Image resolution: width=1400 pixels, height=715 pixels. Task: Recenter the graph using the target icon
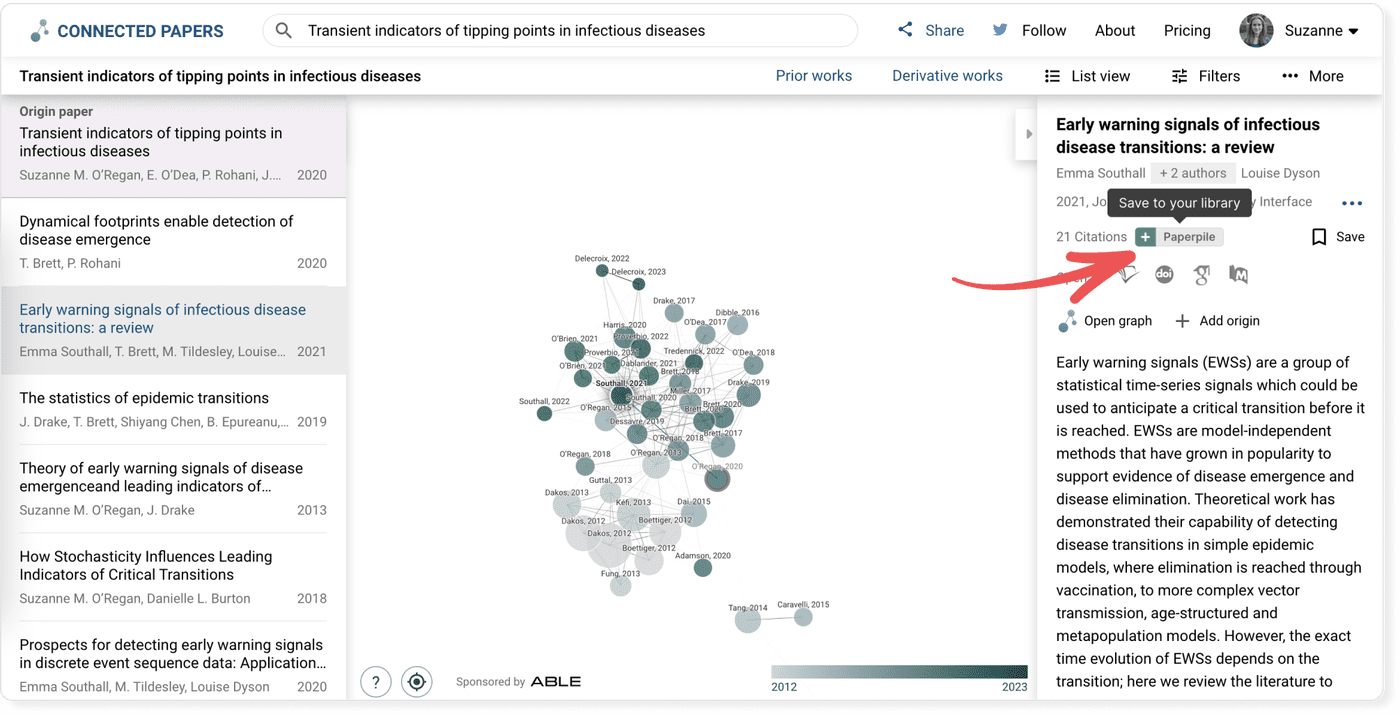(x=416, y=681)
